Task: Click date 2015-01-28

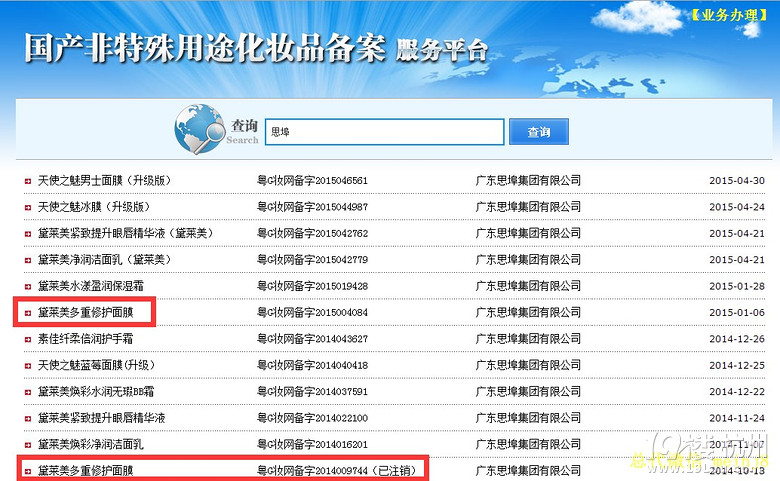Action: [737, 286]
